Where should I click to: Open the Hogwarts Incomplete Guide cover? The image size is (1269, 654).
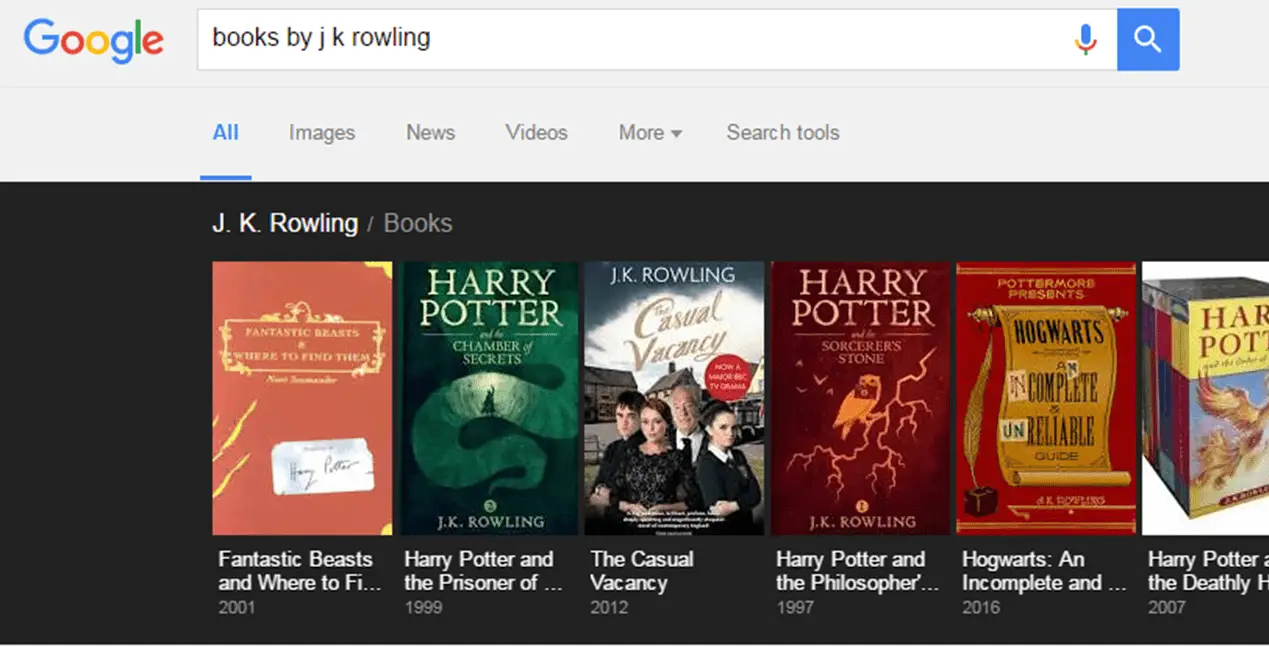click(1046, 398)
